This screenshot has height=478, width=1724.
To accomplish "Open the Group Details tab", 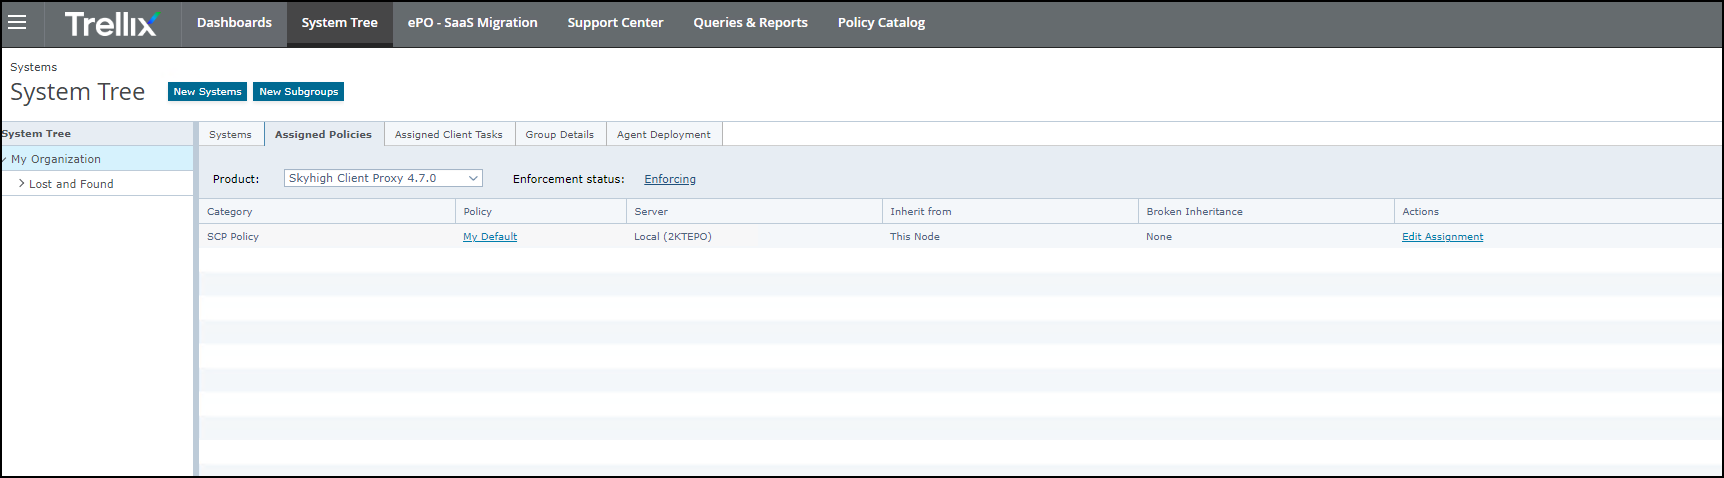I will (x=559, y=135).
